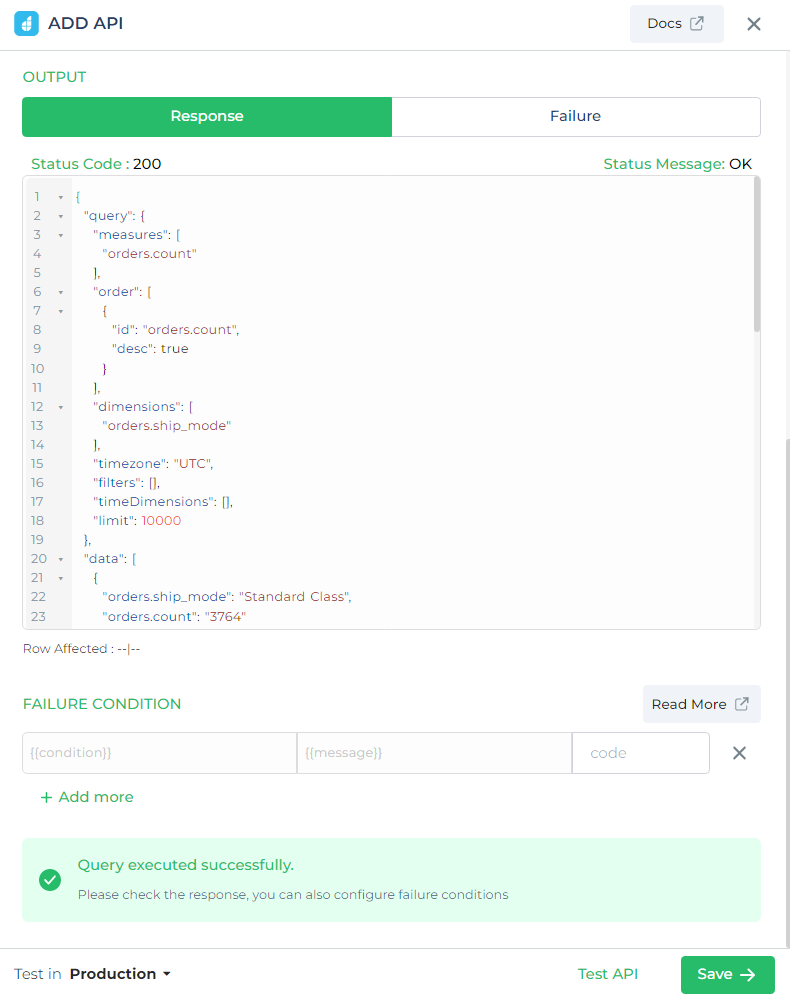Screen dimensions: 790x995
Task: Select the Response tab
Action: (x=207, y=116)
